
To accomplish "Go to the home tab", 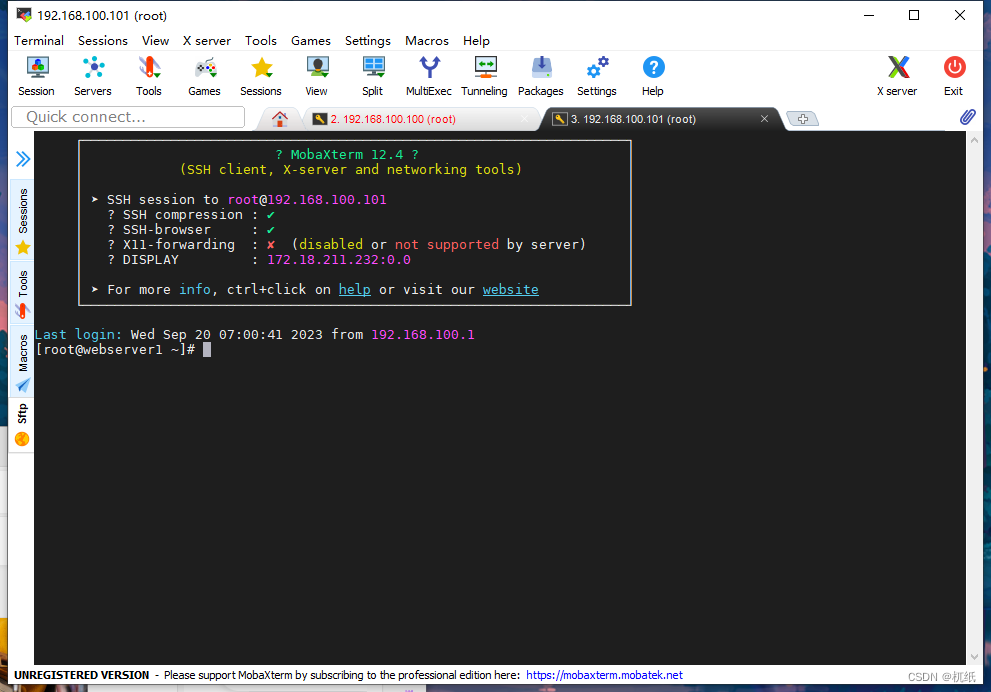I will [279, 118].
